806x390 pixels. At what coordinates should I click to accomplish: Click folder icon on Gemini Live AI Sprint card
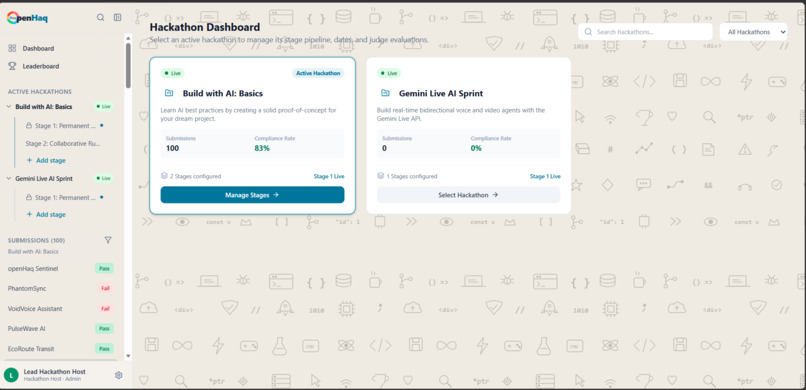386,94
